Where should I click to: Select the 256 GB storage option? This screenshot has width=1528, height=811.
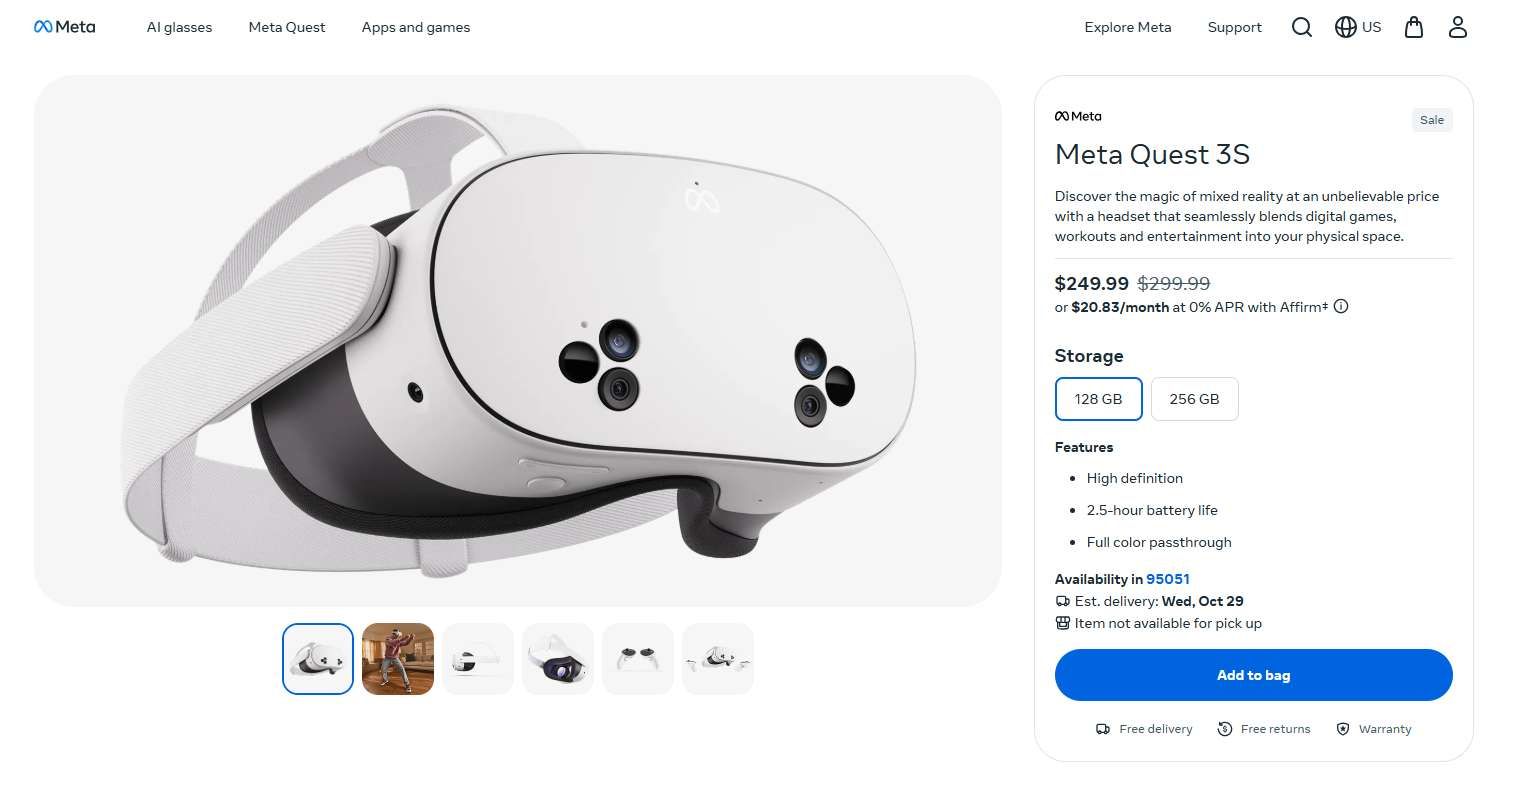pyautogui.click(x=1194, y=399)
